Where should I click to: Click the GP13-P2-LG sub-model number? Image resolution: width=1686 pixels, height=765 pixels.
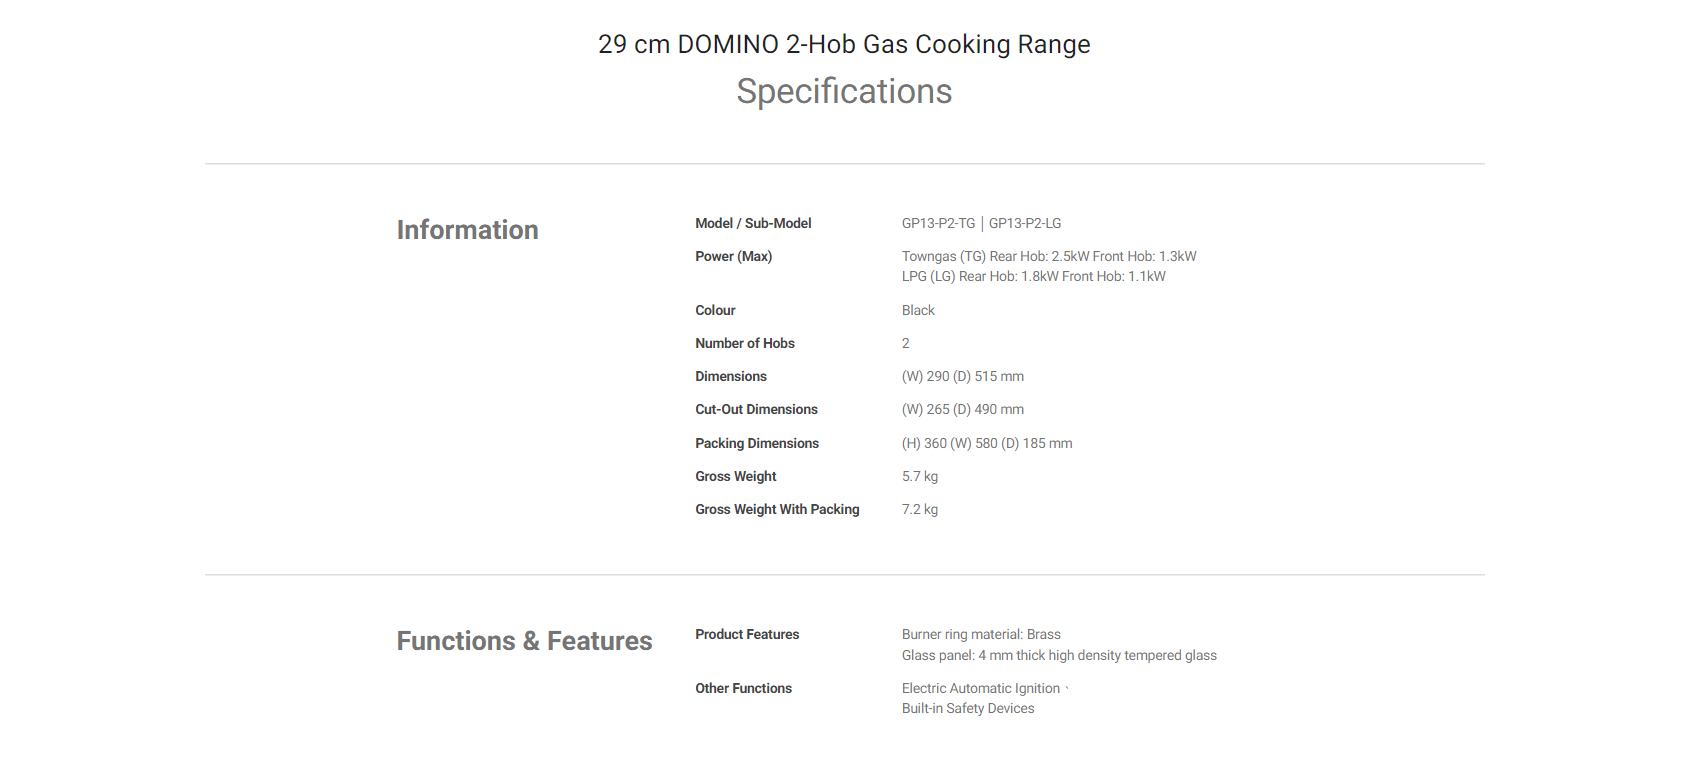(1025, 223)
